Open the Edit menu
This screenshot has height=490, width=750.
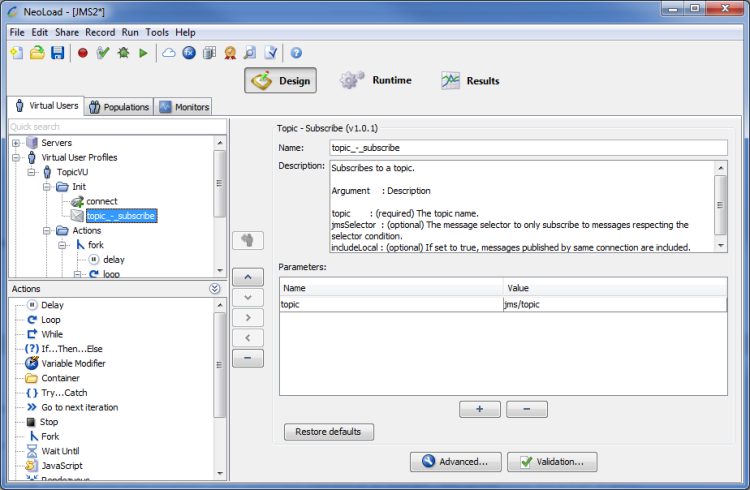click(x=40, y=33)
